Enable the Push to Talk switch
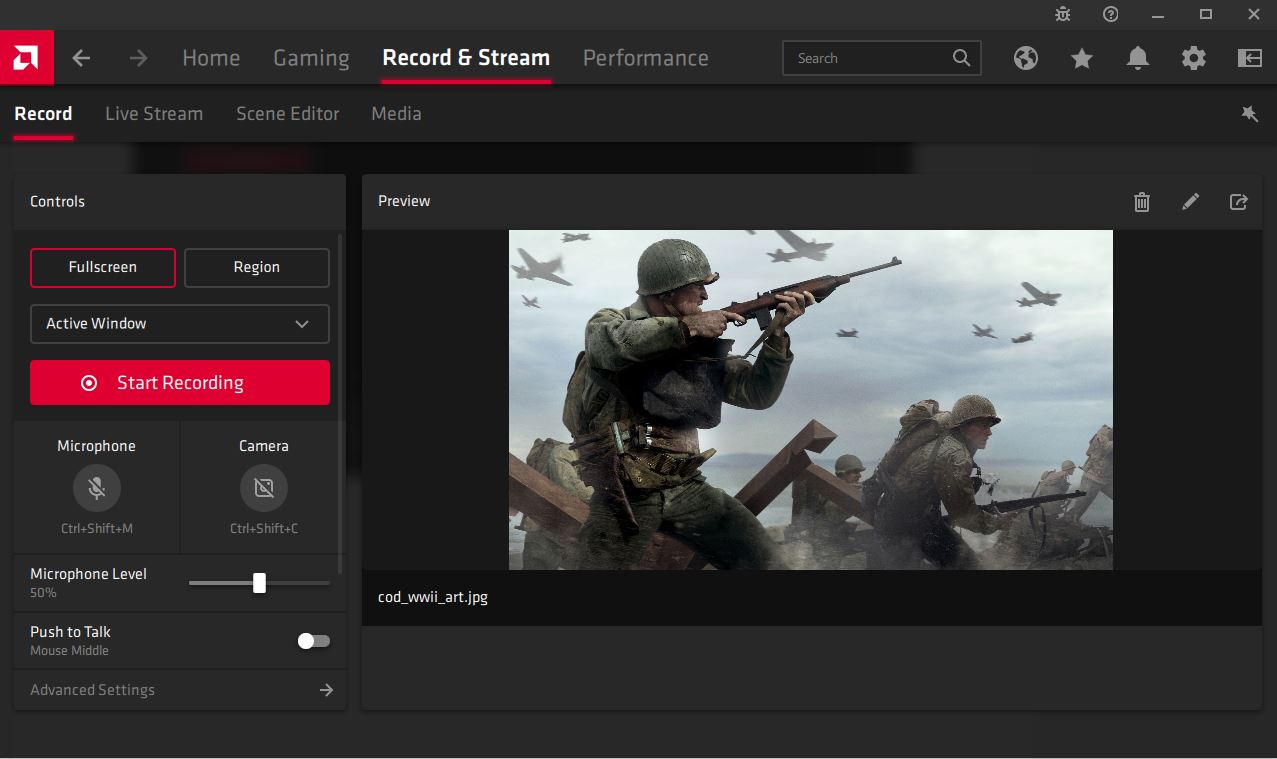Image resolution: width=1277 pixels, height=759 pixels. tap(313, 641)
